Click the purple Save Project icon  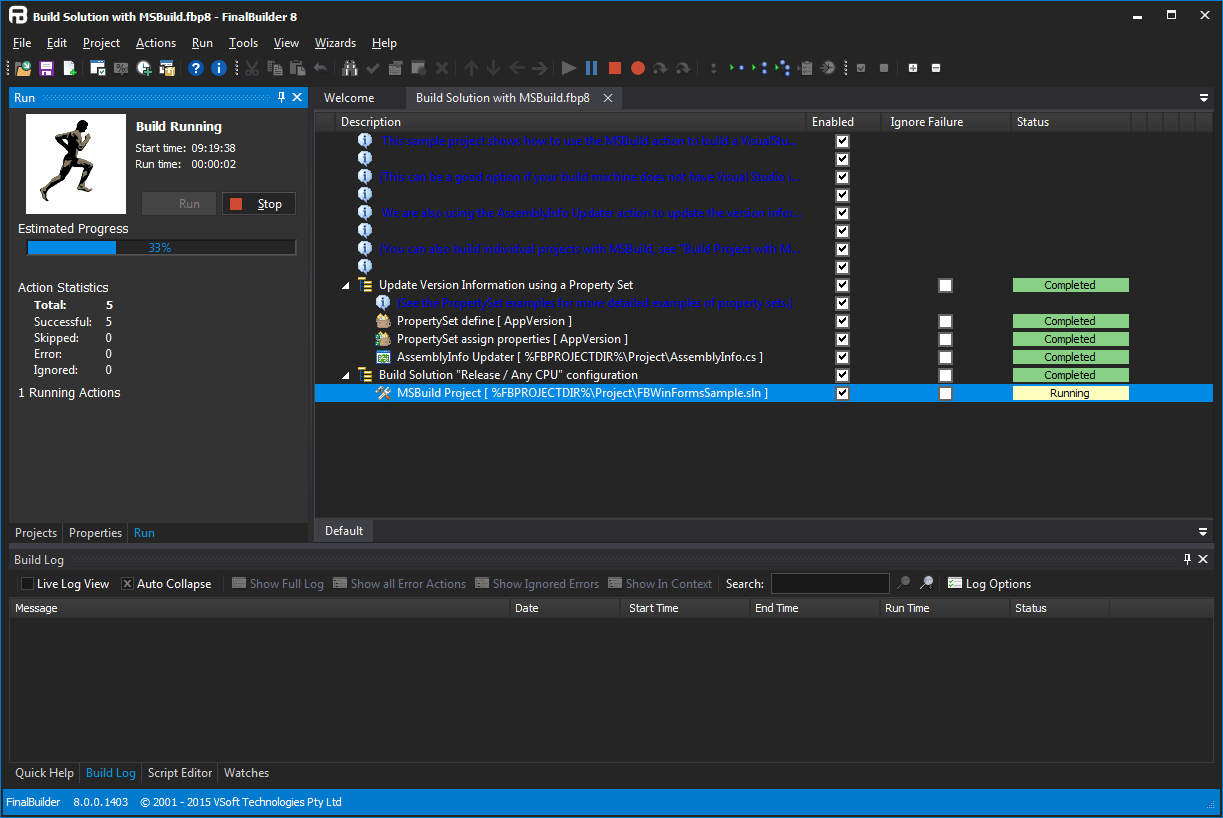[46, 68]
